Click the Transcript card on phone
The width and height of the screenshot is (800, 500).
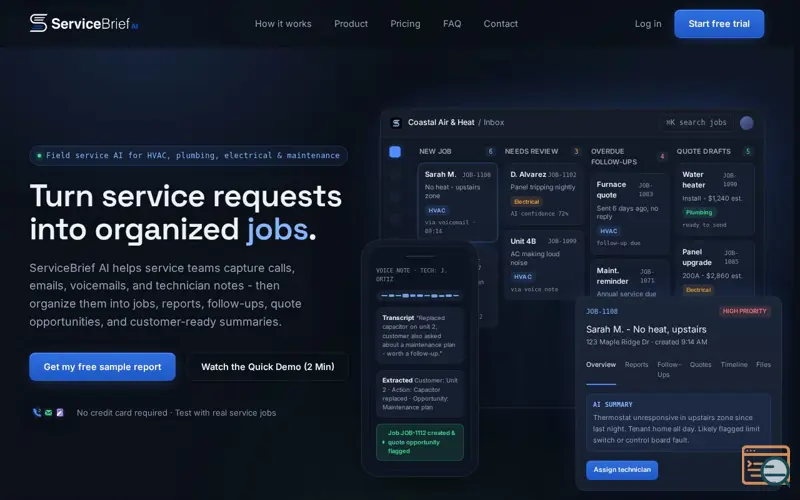(420, 335)
